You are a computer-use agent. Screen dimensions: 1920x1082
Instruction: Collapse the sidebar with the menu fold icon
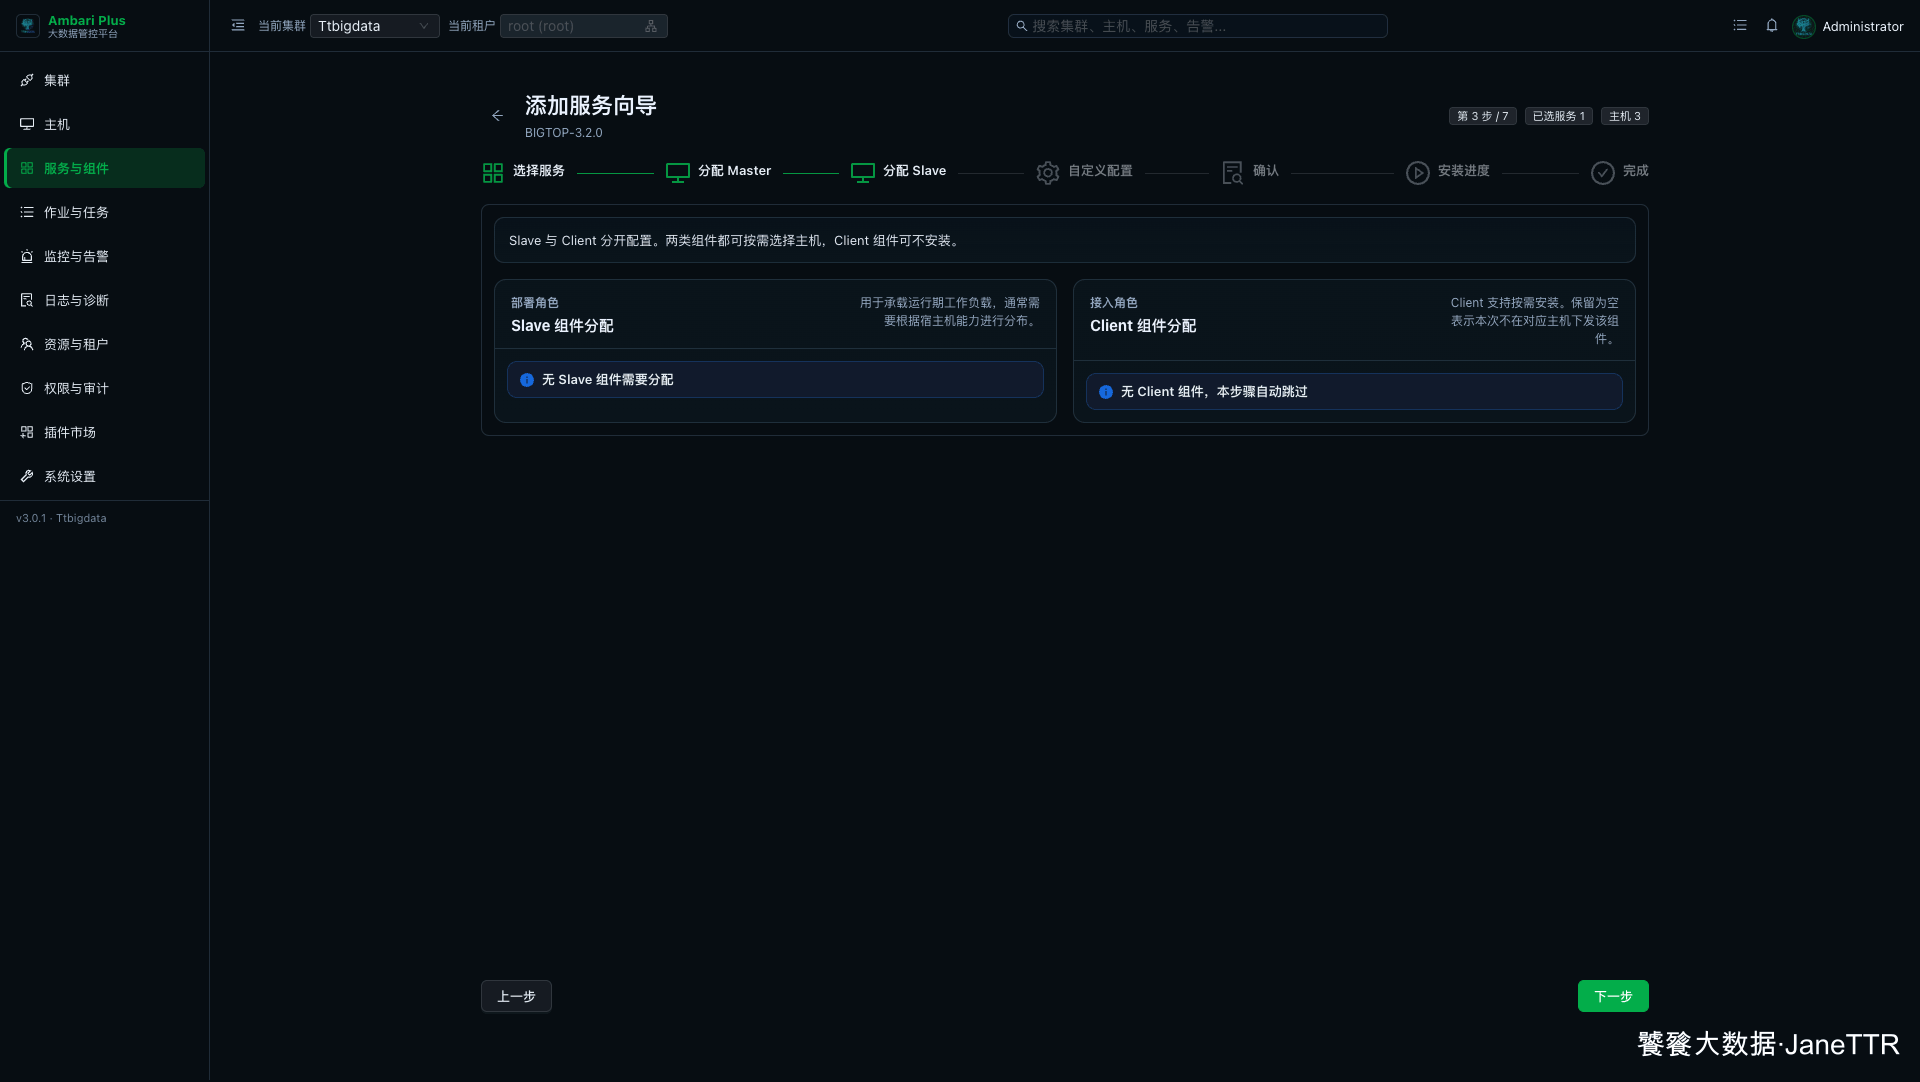click(238, 26)
